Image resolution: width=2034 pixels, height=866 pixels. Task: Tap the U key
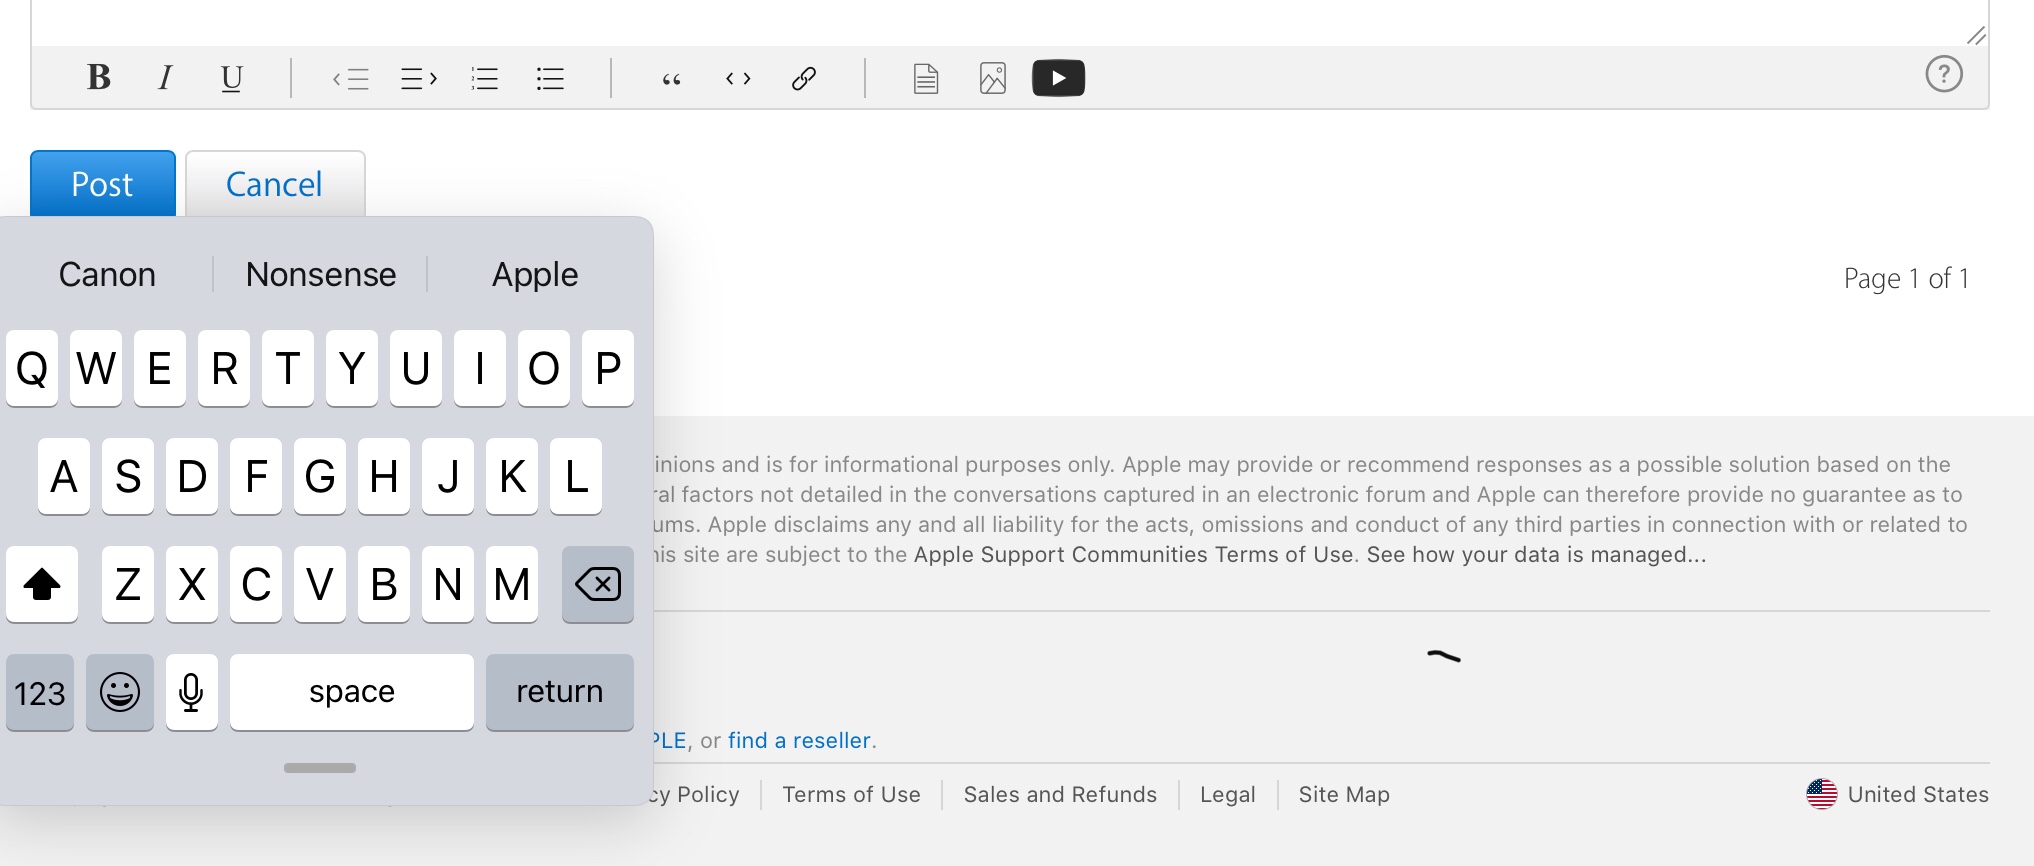(416, 368)
